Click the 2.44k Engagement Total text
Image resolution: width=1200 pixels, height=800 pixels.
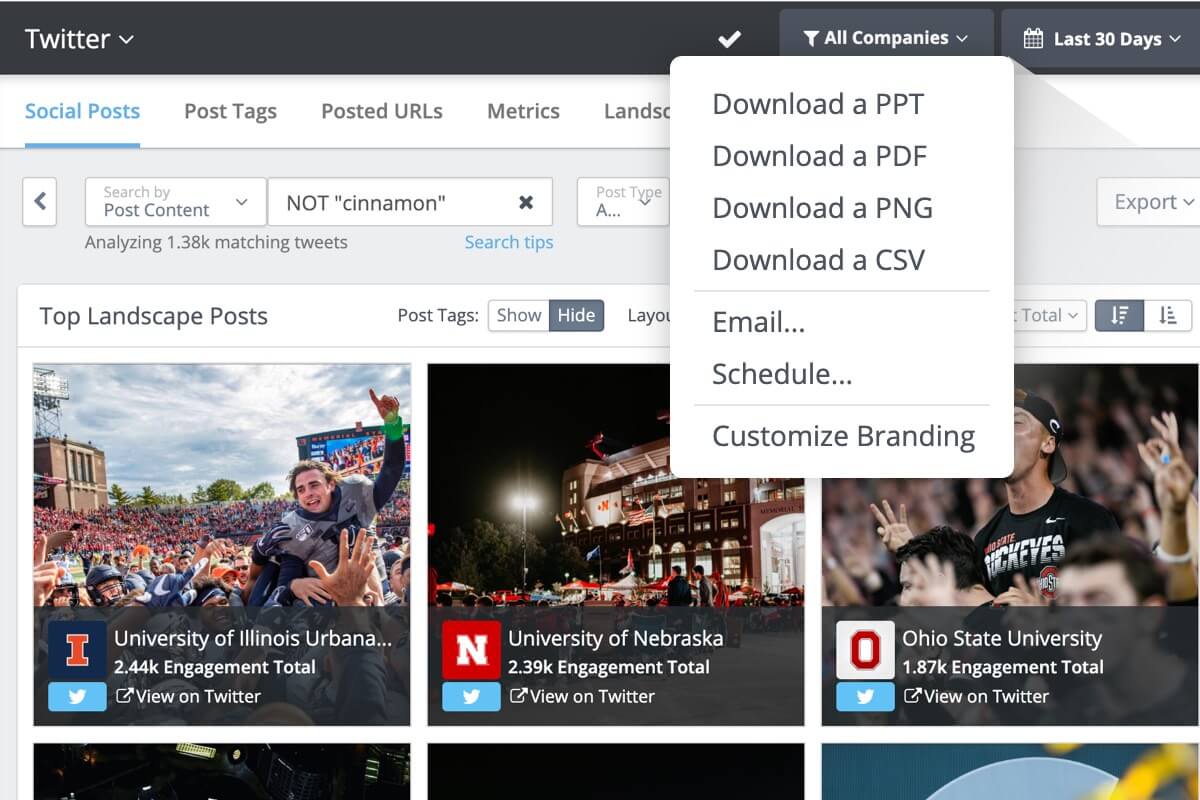[215, 667]
